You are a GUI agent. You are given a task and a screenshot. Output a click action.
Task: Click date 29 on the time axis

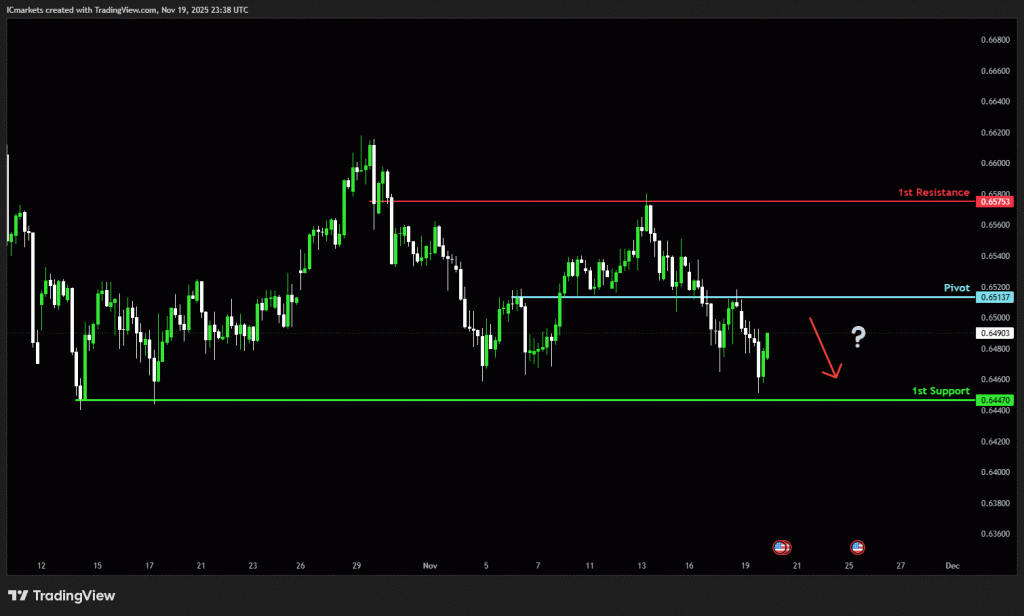tap(356, 566)
